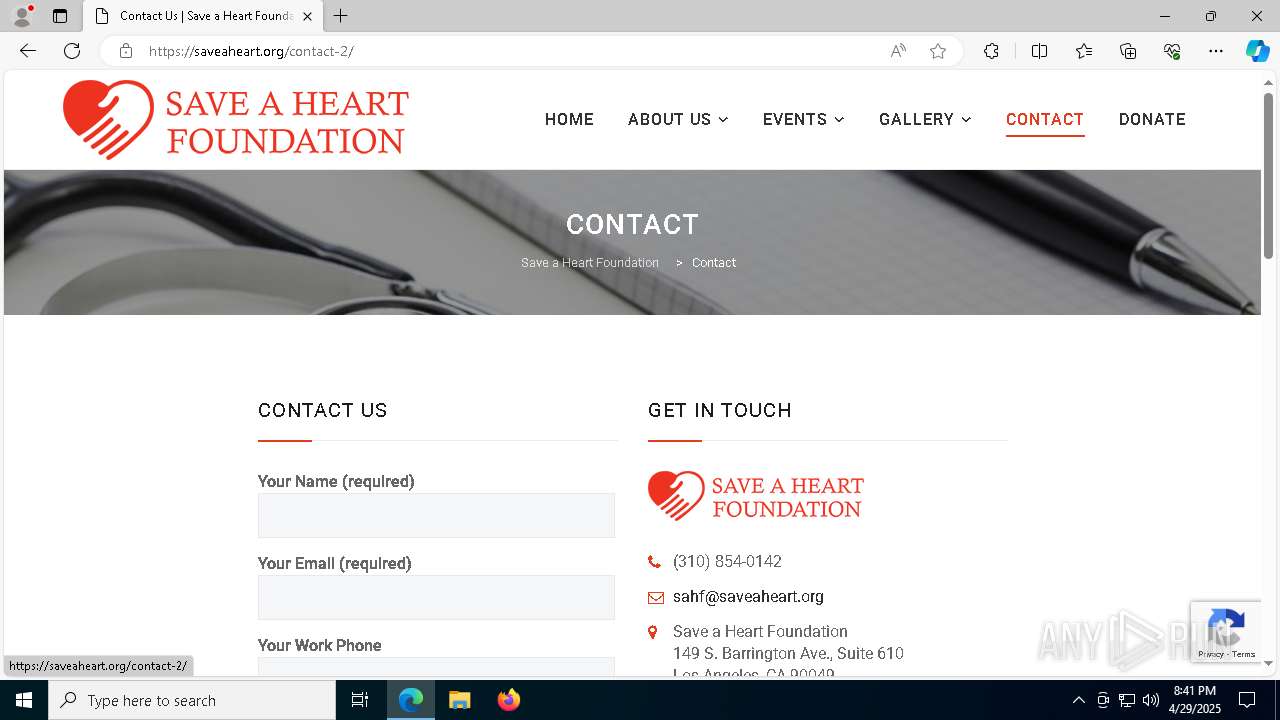This screenshot has height=720, width=1280.
Task: Open a new browser tab
Action: [341, 16]
